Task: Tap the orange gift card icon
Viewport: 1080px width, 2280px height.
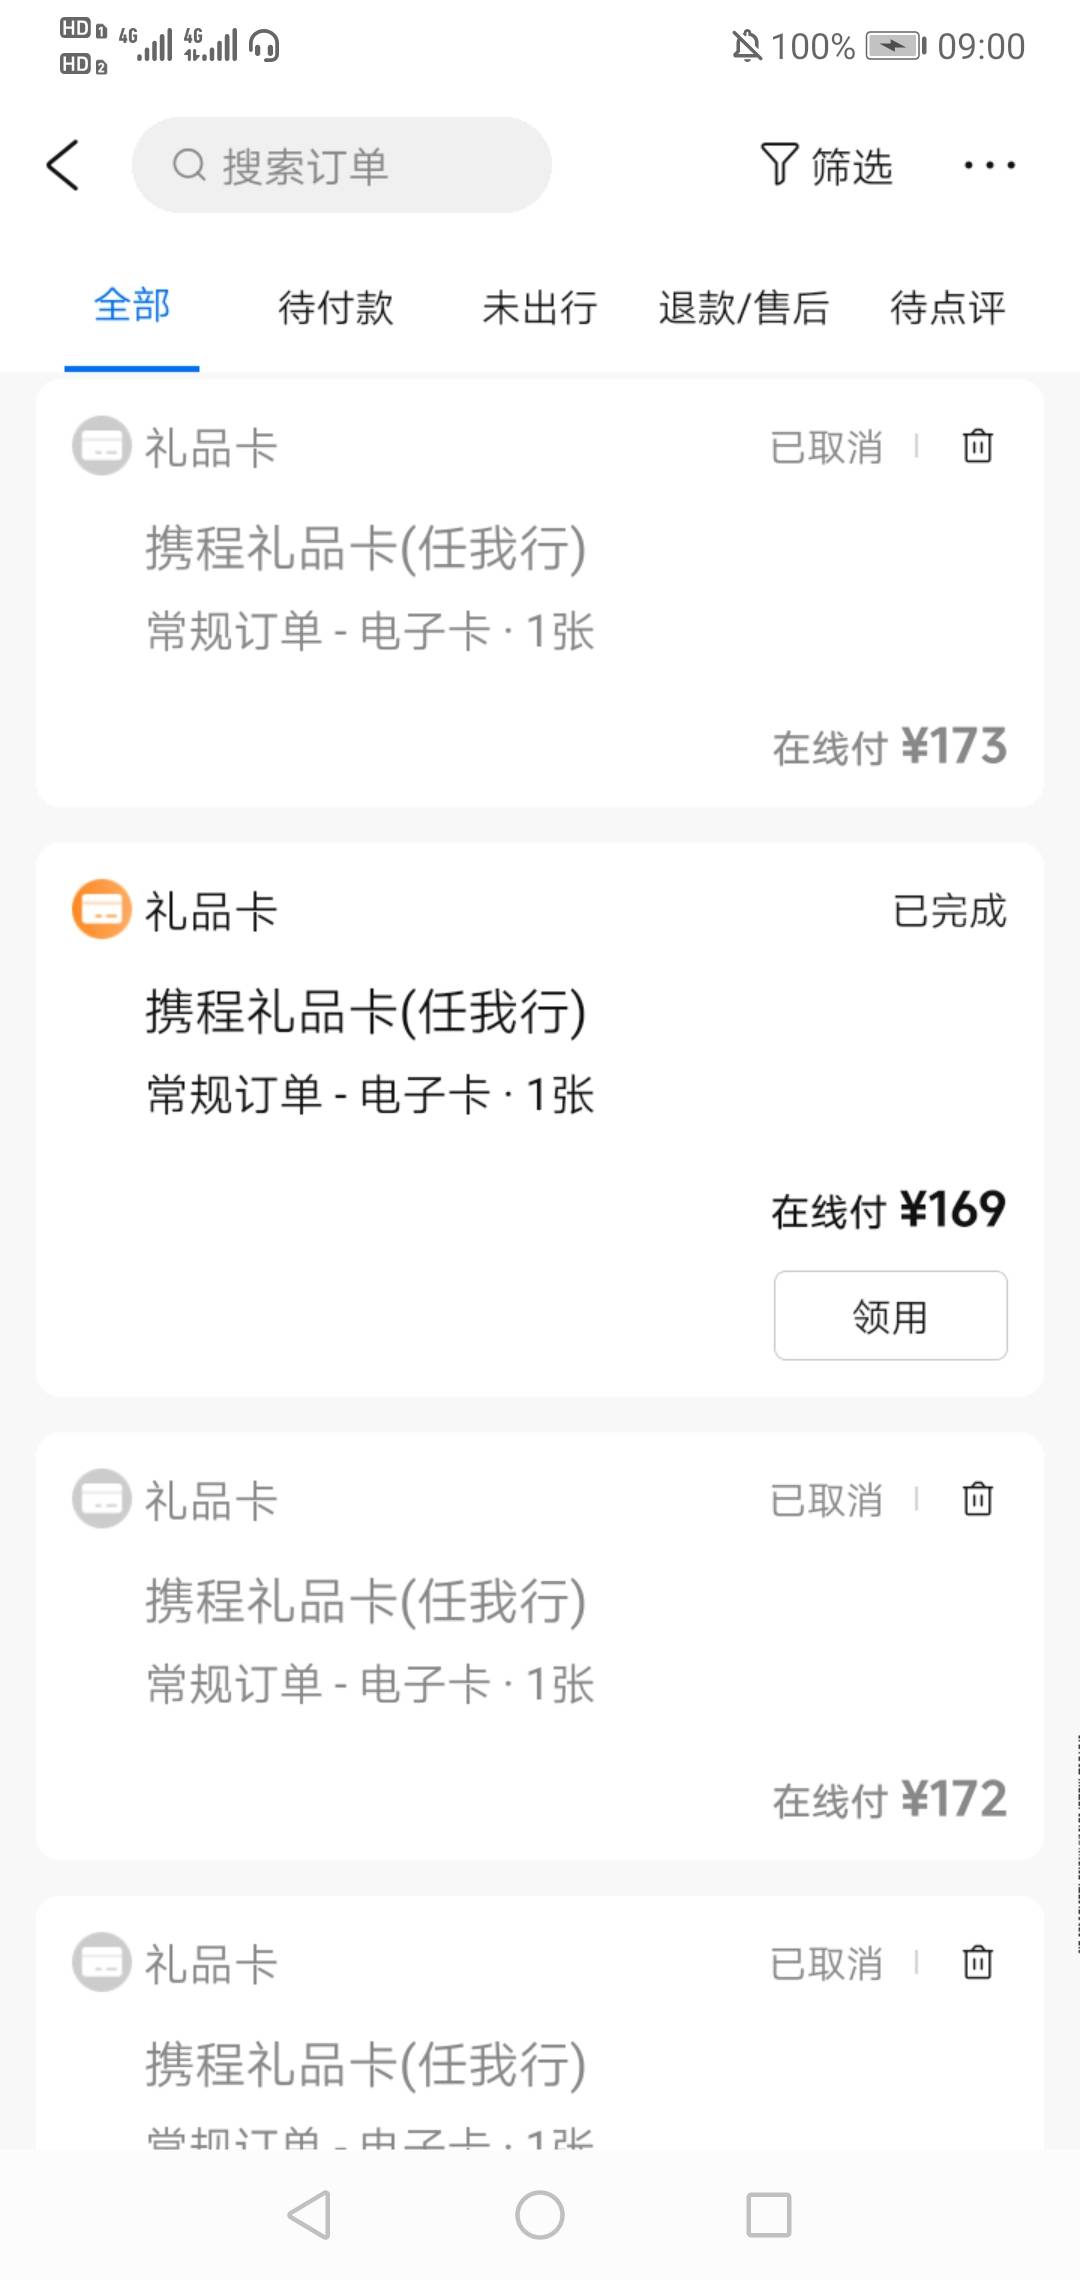Action: tap(101, 909)
